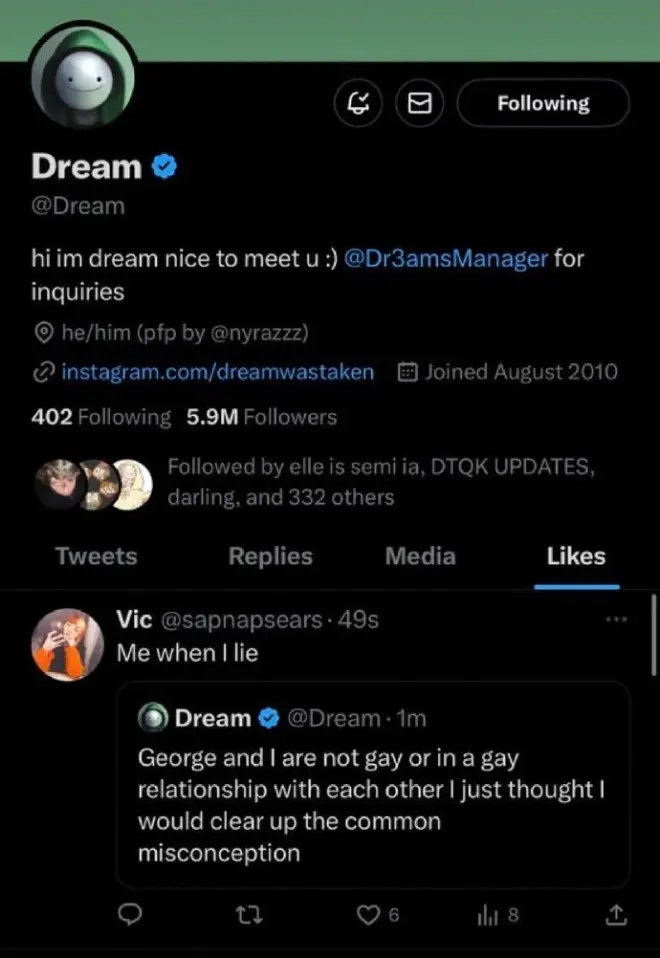This screenshot has height=958, width=660.
Task: Switch to the Replies tab
Action: pos(270,556)
